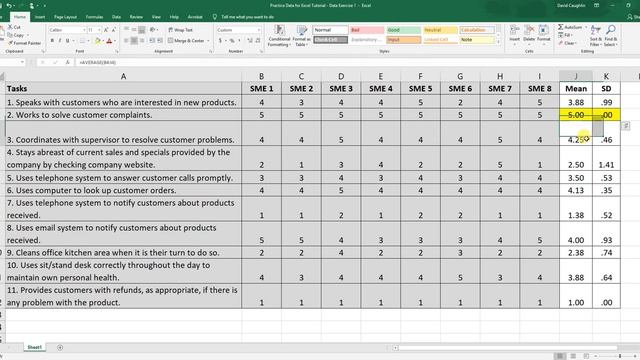Click the Increase Decimal icon
640x360 pixels.
pyautogui.click(x=250, y=41)
